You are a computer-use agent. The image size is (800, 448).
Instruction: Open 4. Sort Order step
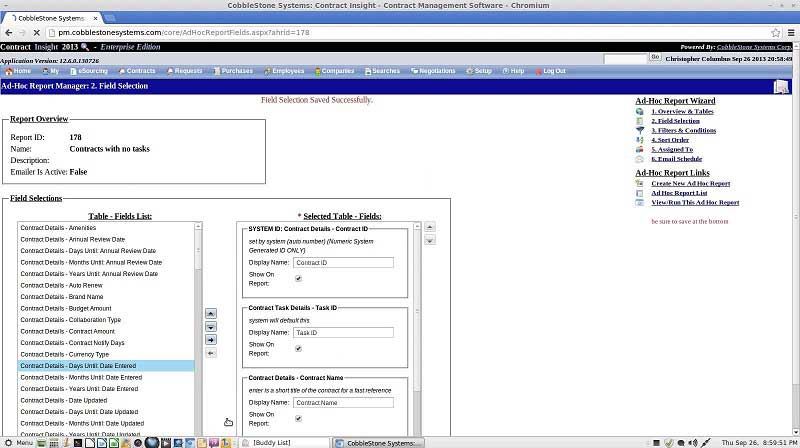670,140
